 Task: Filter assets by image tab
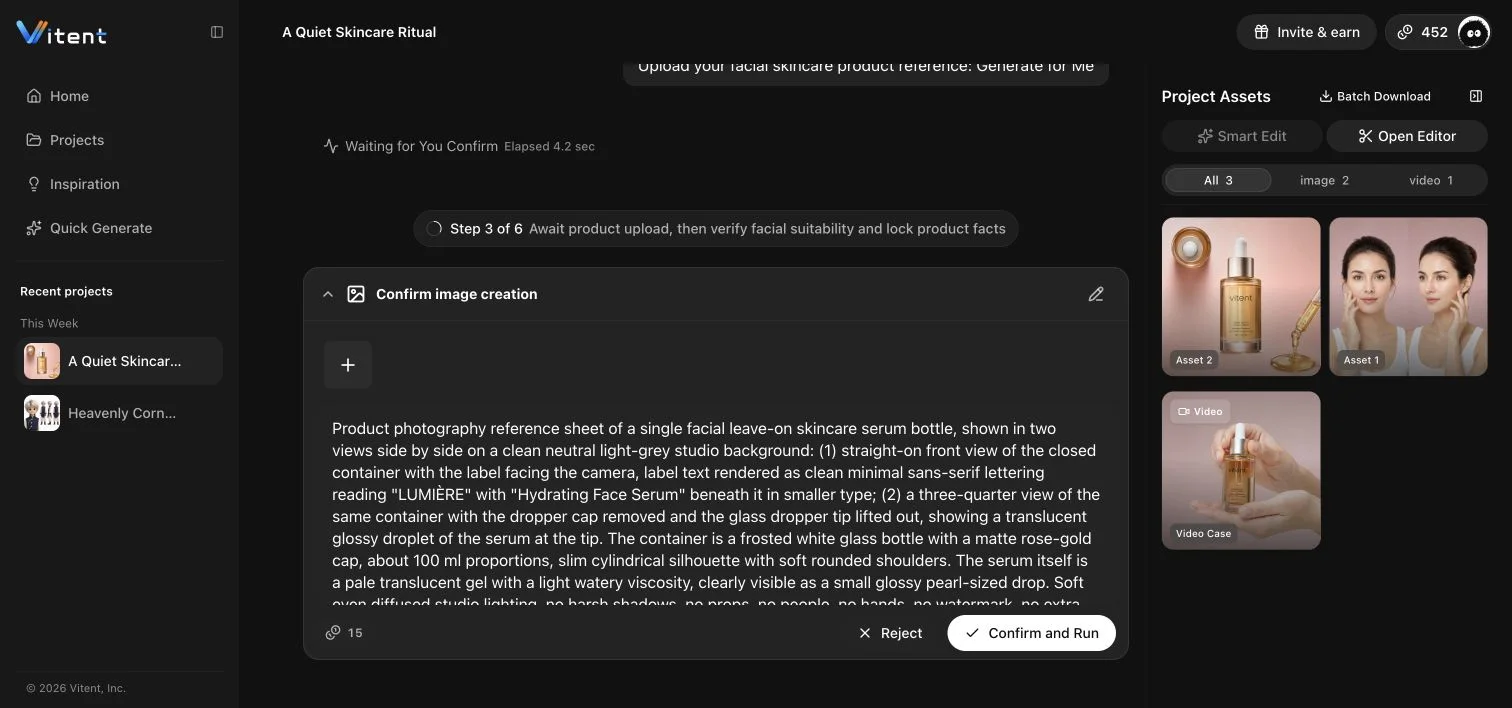pyautogui.click(x=1324, y=180)
